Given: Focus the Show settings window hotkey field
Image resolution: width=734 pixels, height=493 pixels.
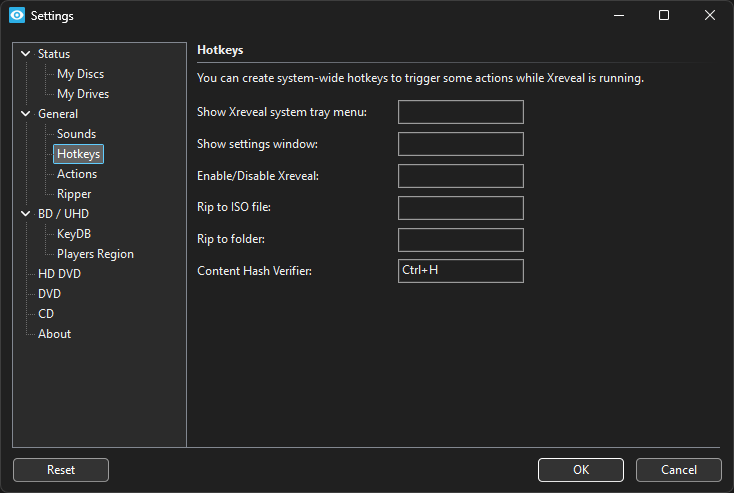Looking at the screenshot, I should pyautogui.click(x=461, y=144).
